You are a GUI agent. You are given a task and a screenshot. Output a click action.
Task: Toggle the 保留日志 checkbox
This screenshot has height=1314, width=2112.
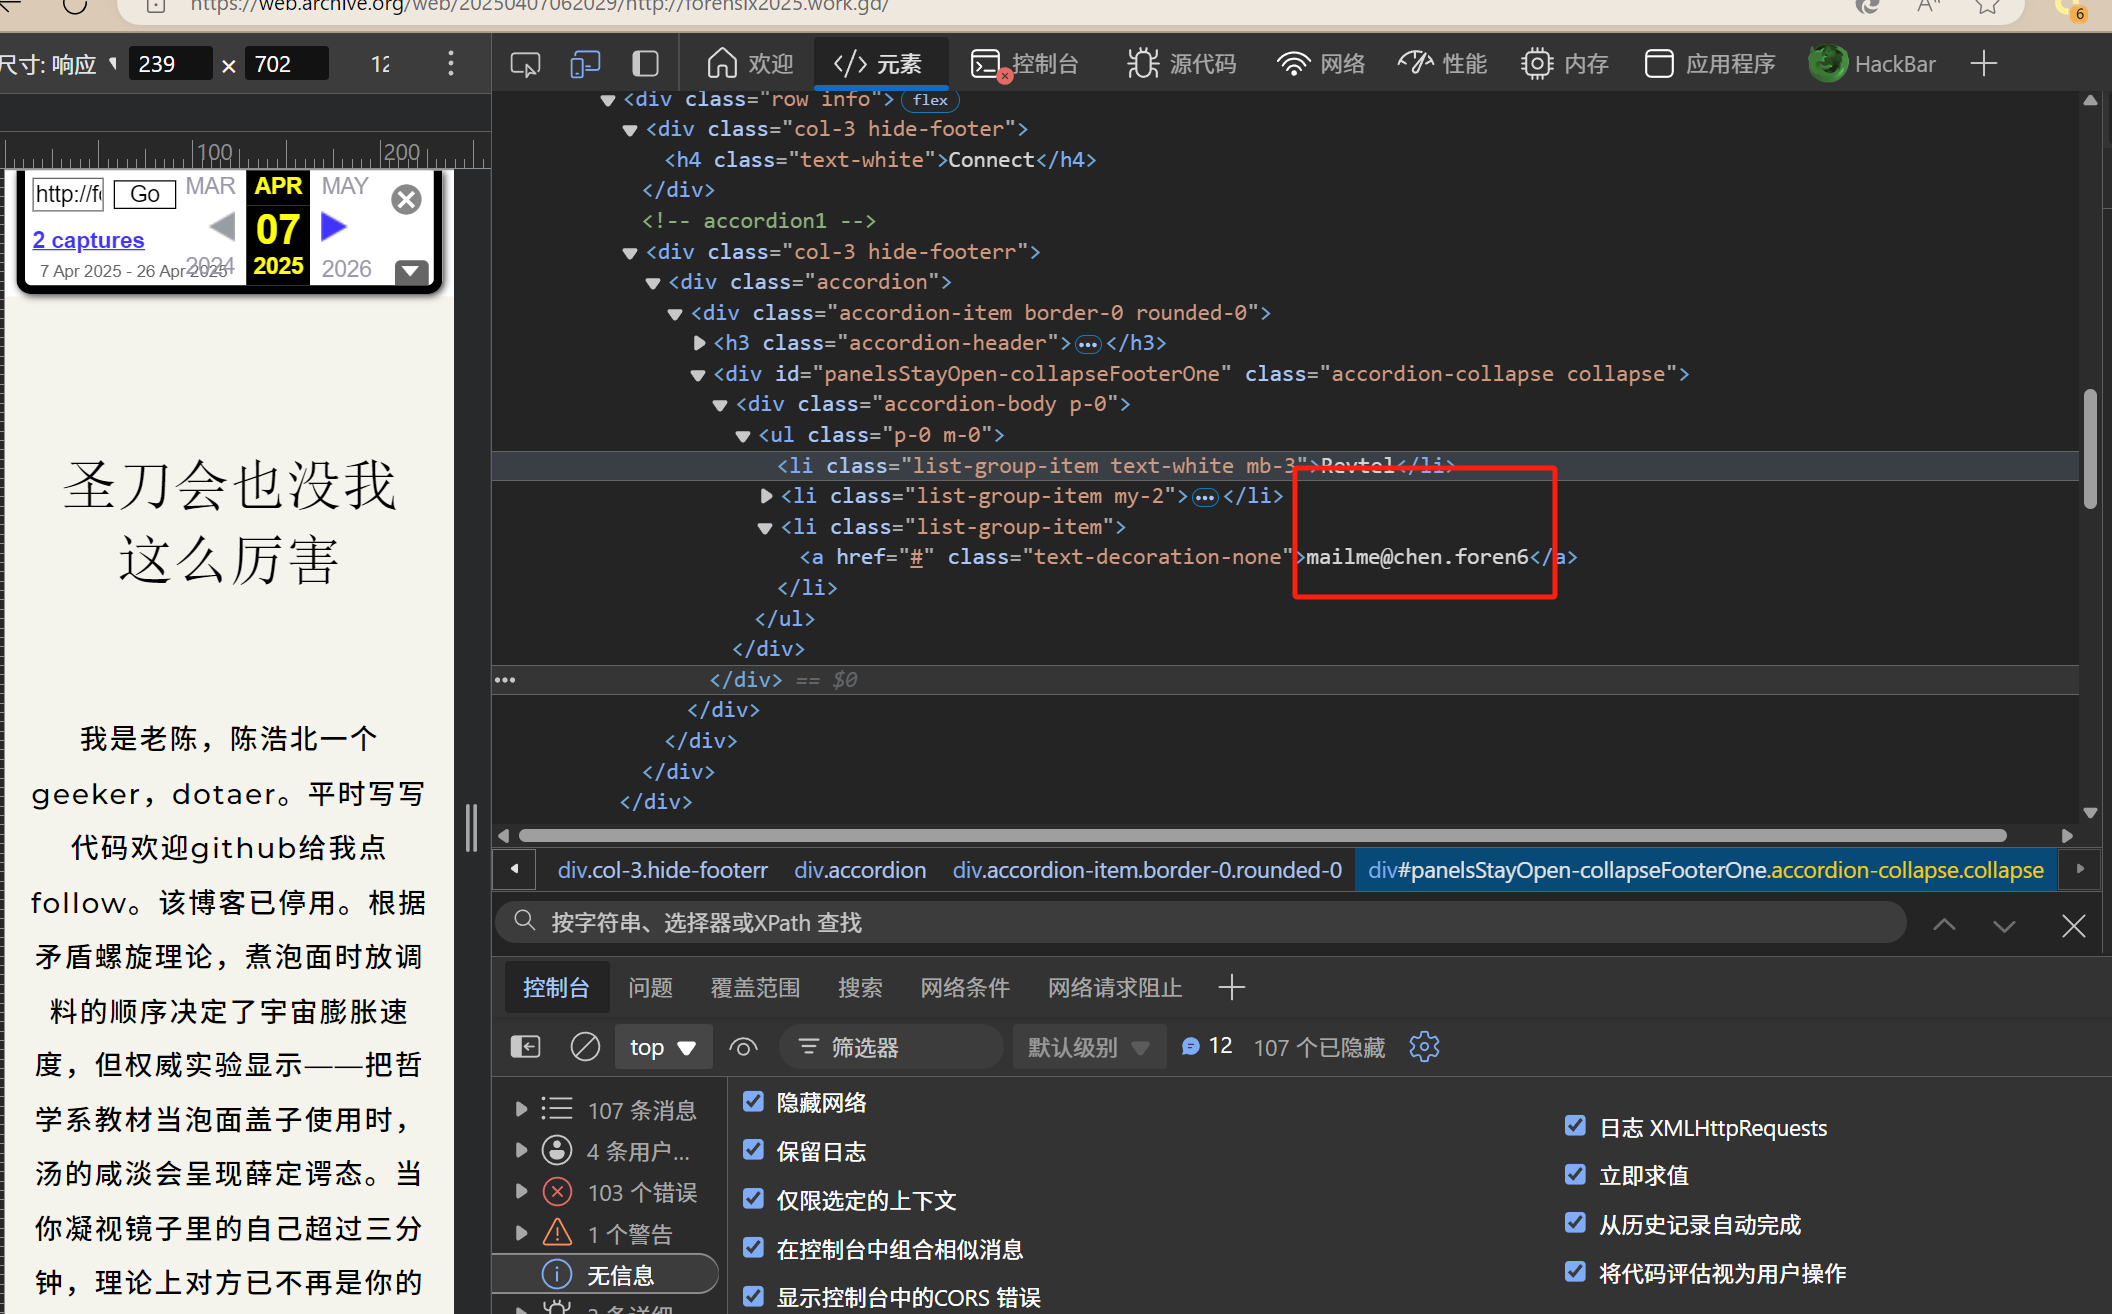pos(754,1150)
